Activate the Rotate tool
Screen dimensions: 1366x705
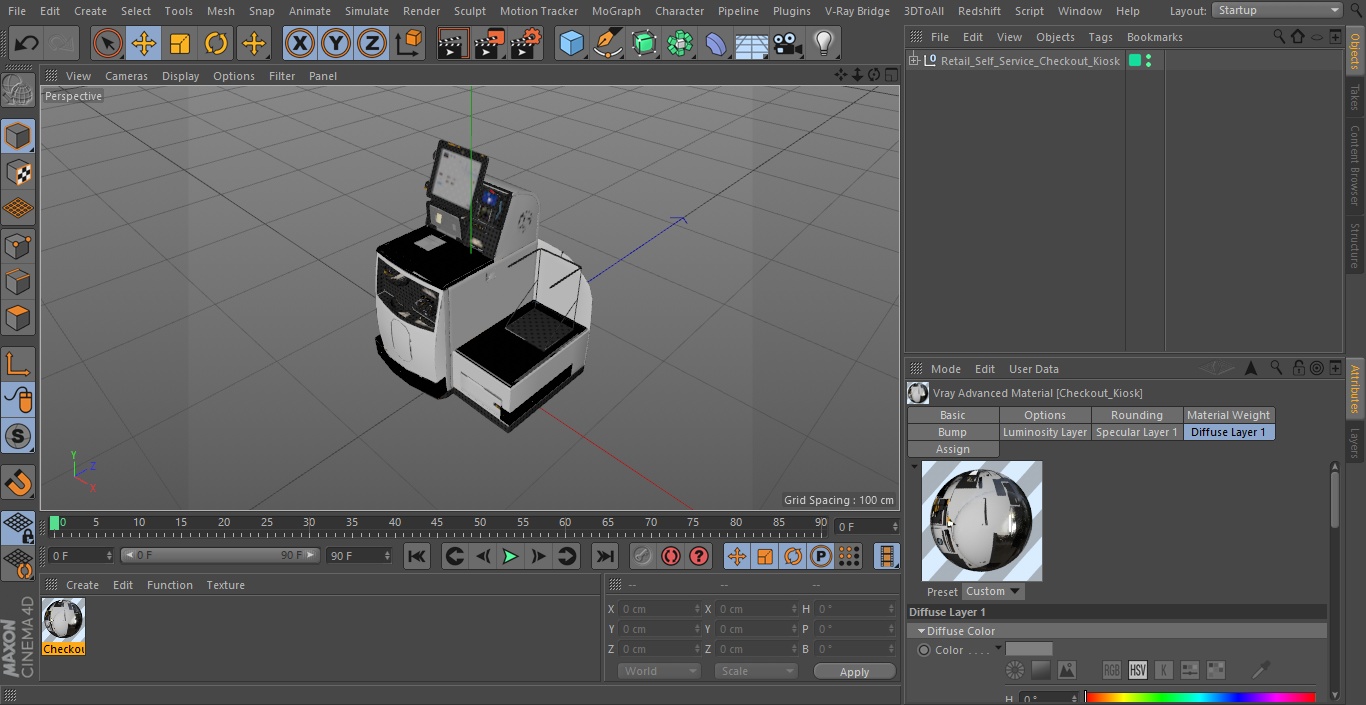216,43
